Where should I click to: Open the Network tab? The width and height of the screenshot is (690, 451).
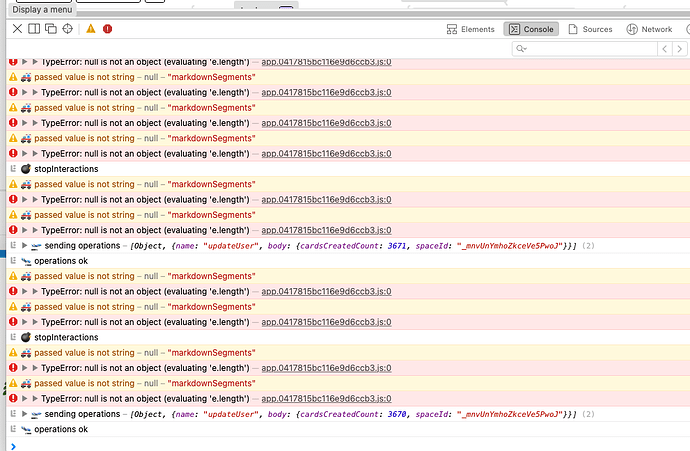(x=649, y=29)
